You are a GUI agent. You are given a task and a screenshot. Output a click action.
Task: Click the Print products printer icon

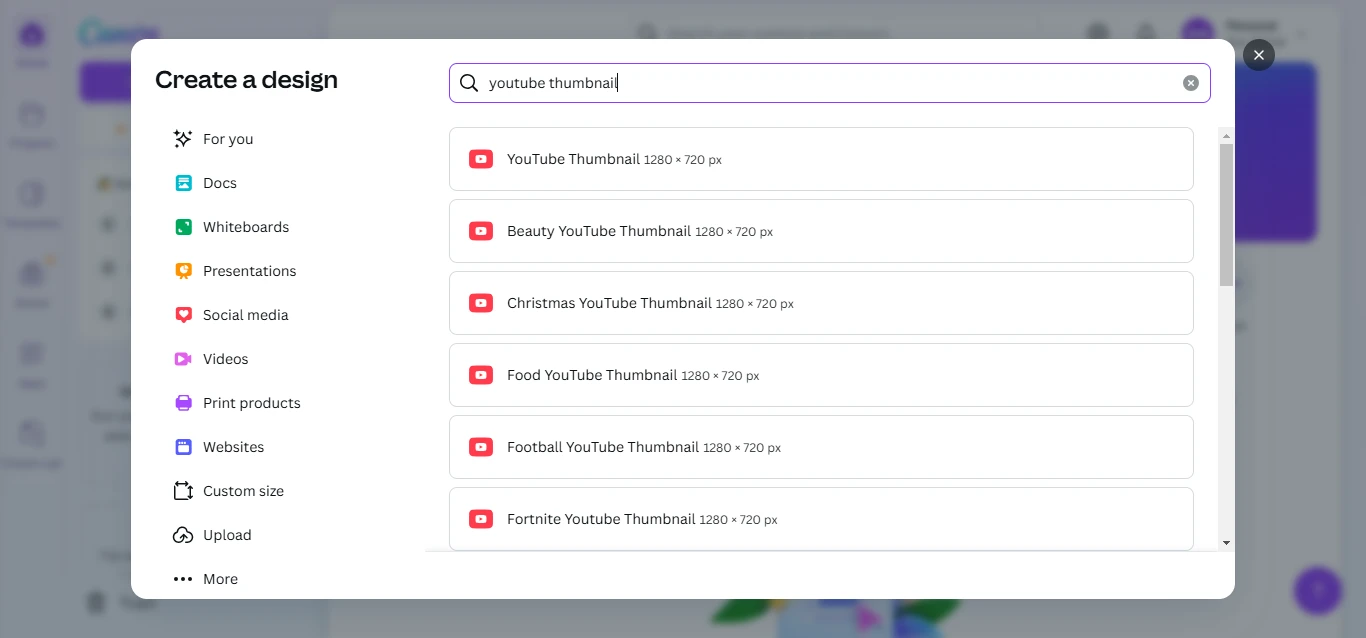click(183, 403)
